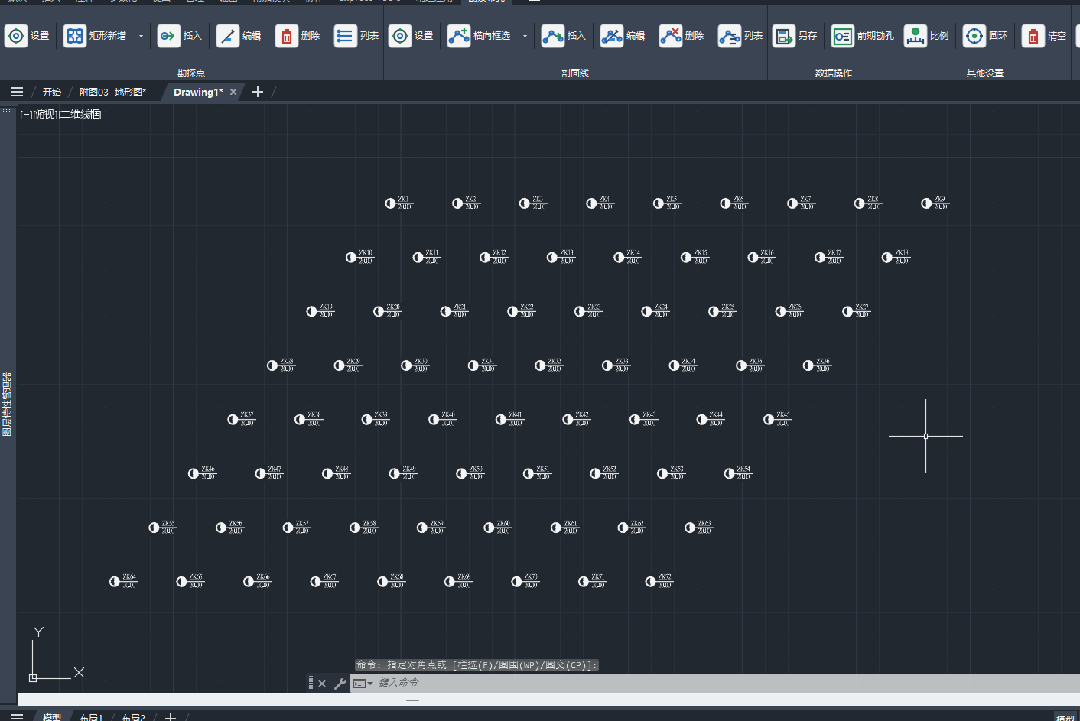Open the layout tabs hamburger menu
The width and height of the screenshot is (1080, 721).
tap(17, 717)
